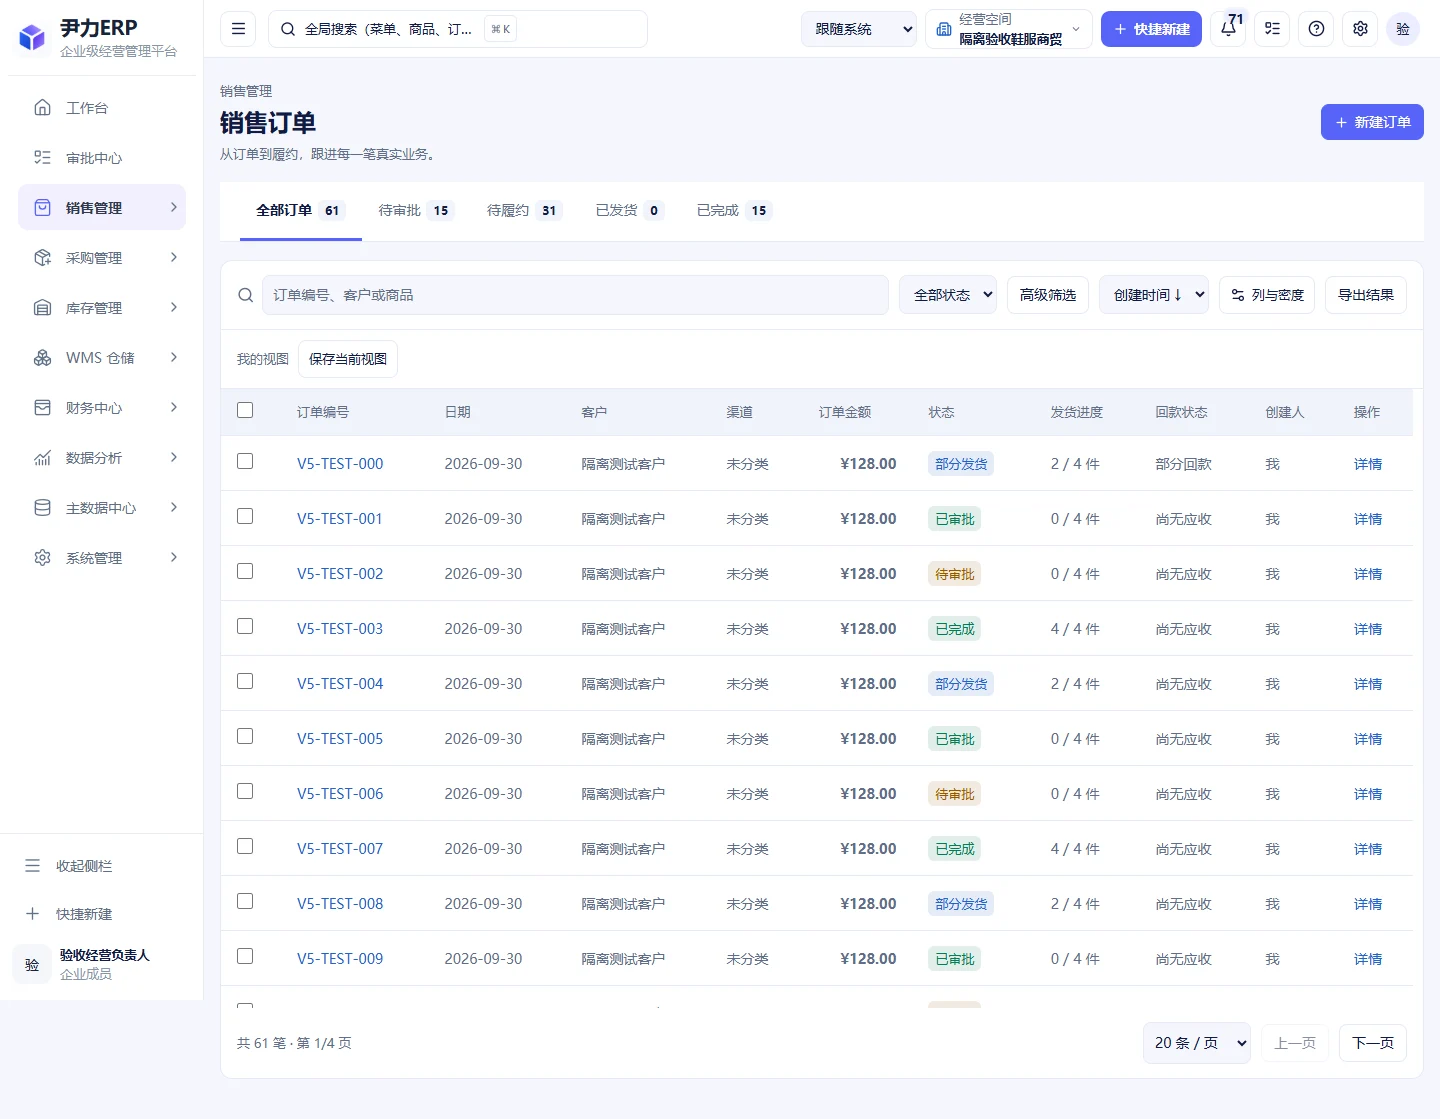Click the user avatar in top bar
This screenshot has height=1119, width=1440.
1403,29
